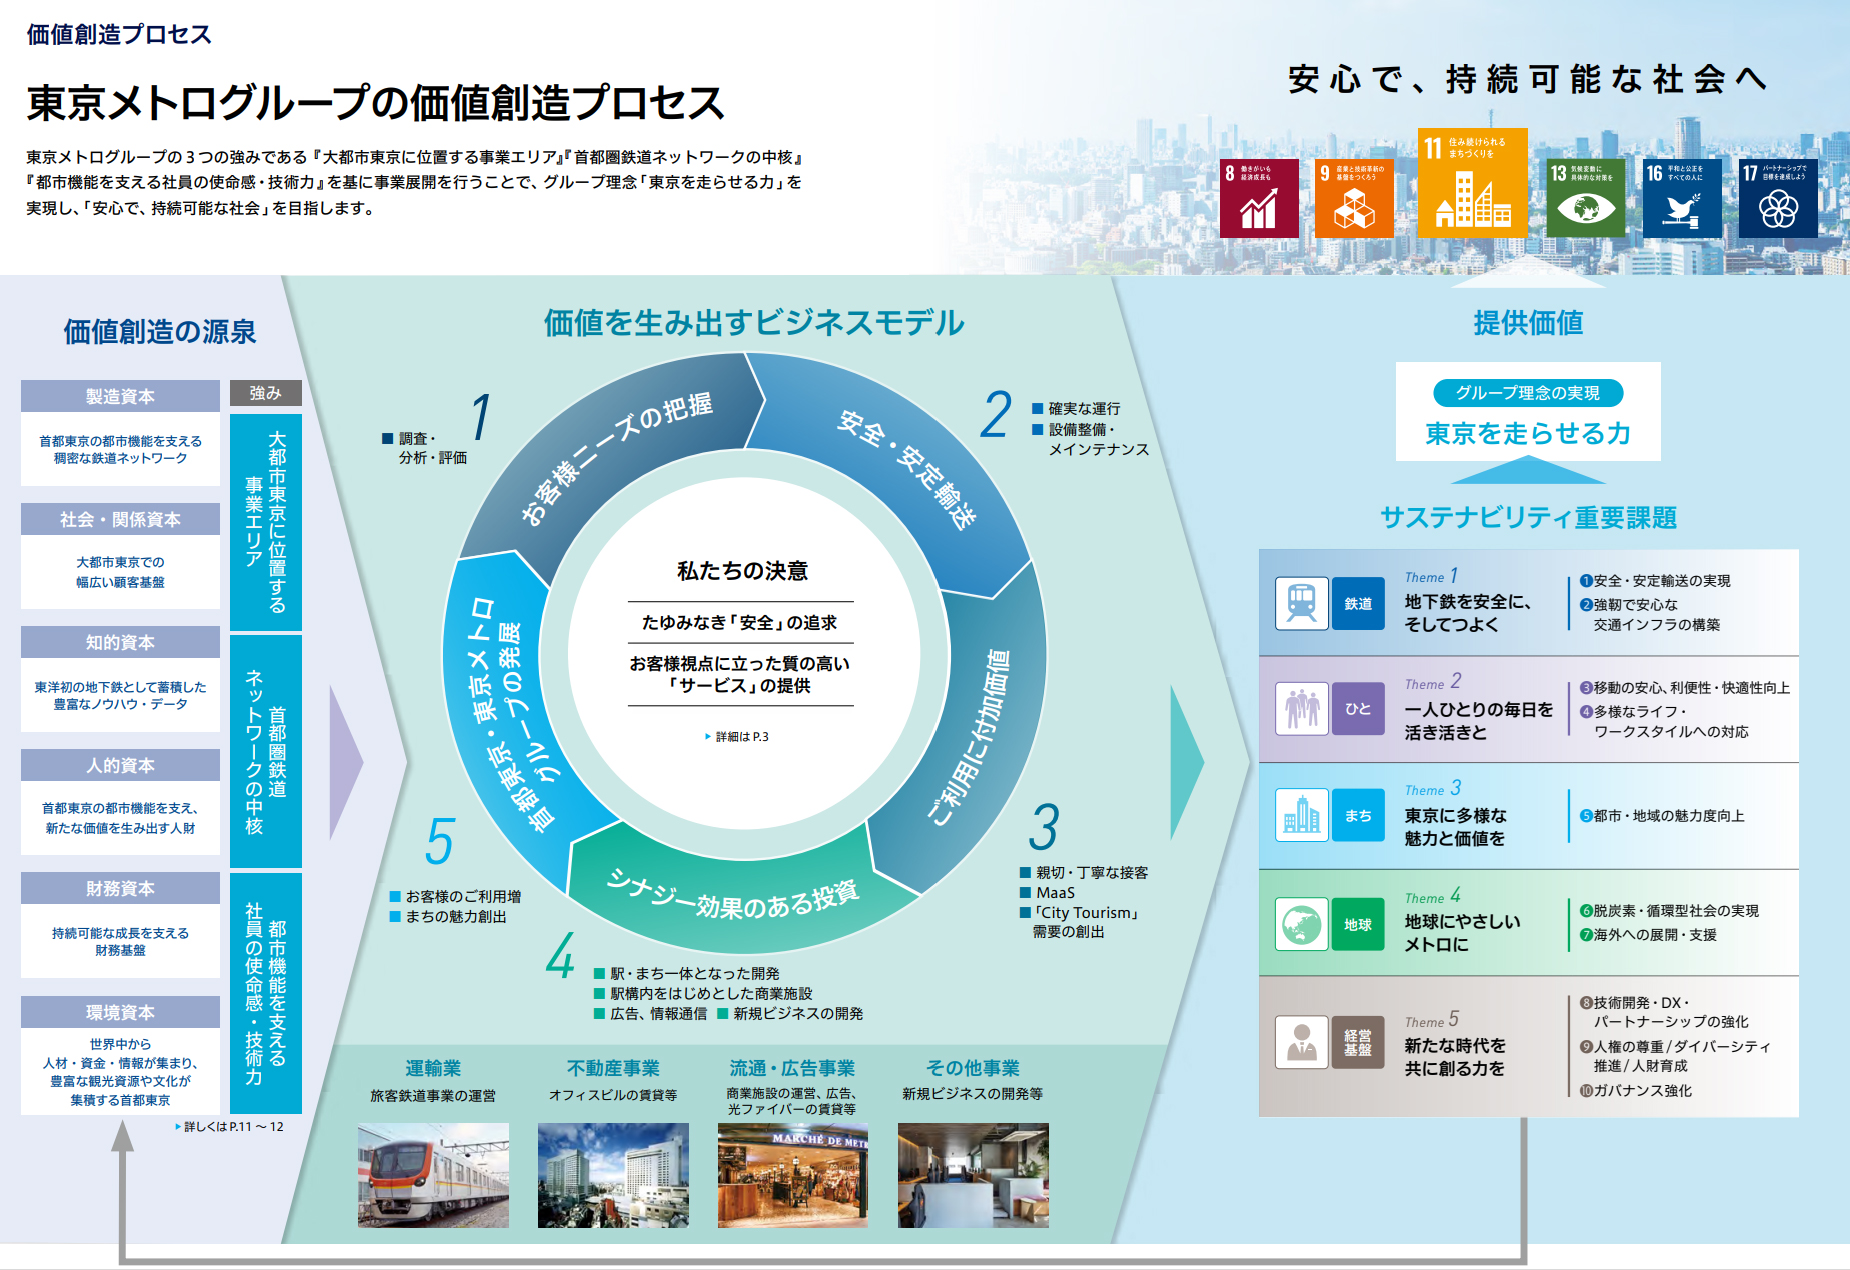The image size is (1850, 1270).
Task: Select the 社会・関係資本 header
Action: pyautogui.click(x=120, y=519)
